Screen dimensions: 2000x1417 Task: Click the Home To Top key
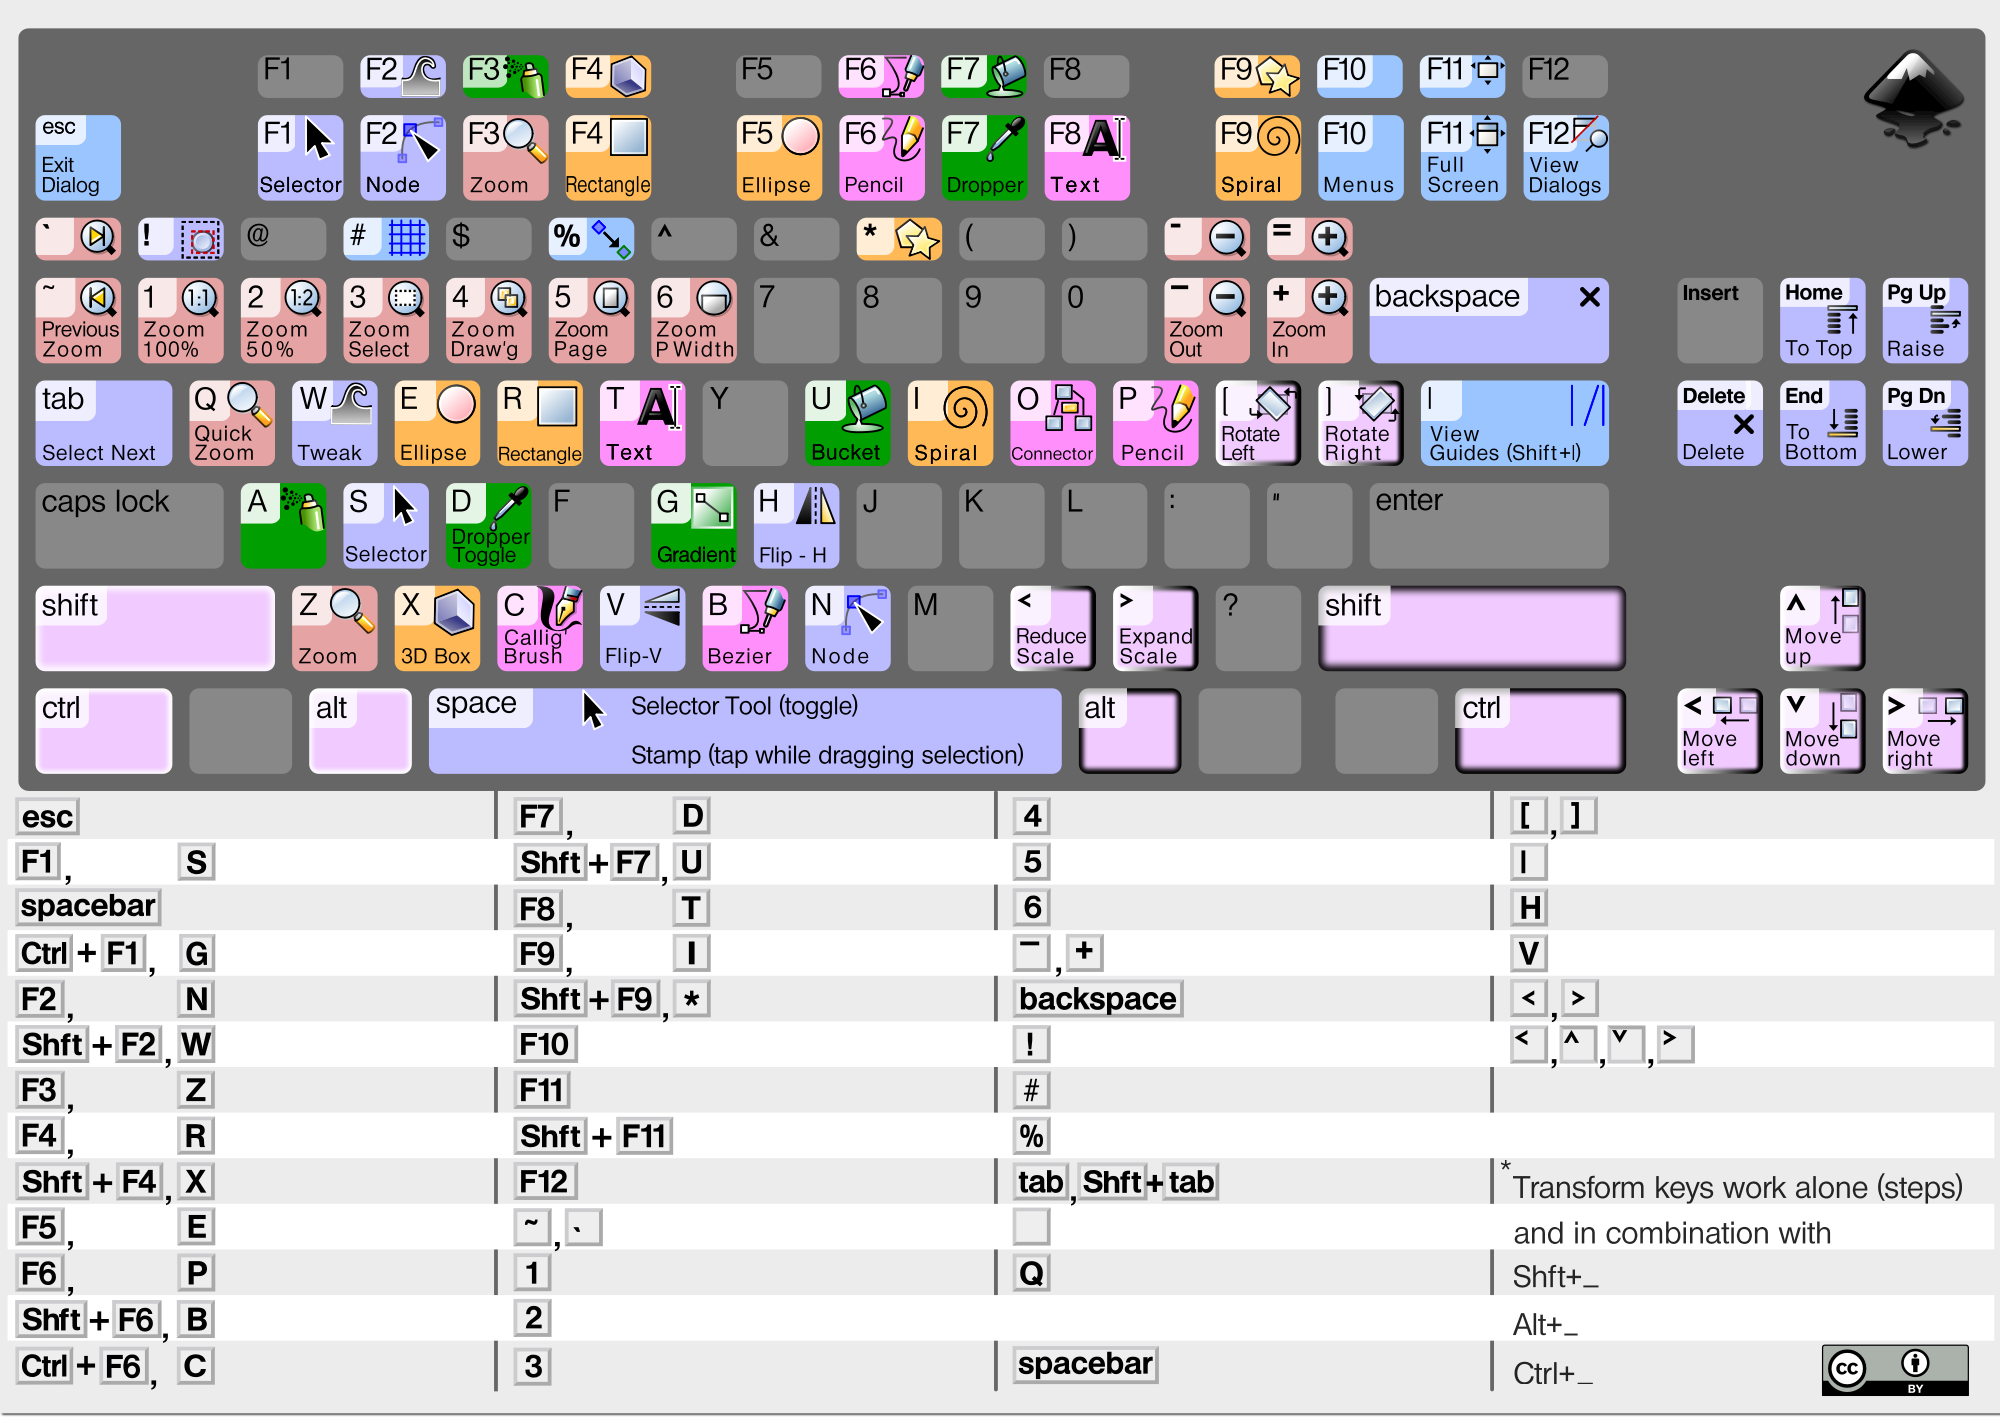click(1821, 319)
